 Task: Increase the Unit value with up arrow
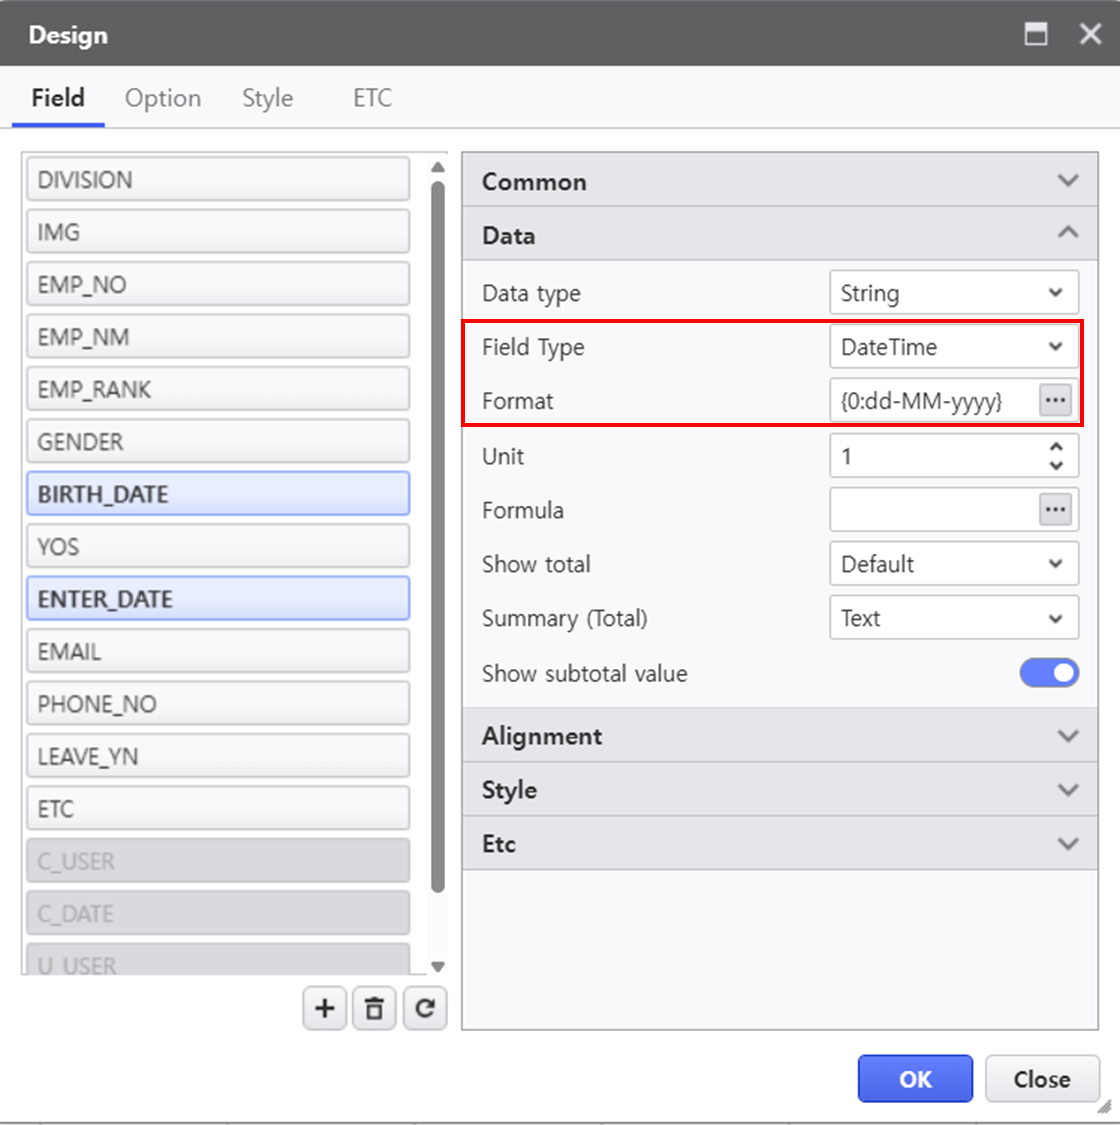(x=1055, y=447)
